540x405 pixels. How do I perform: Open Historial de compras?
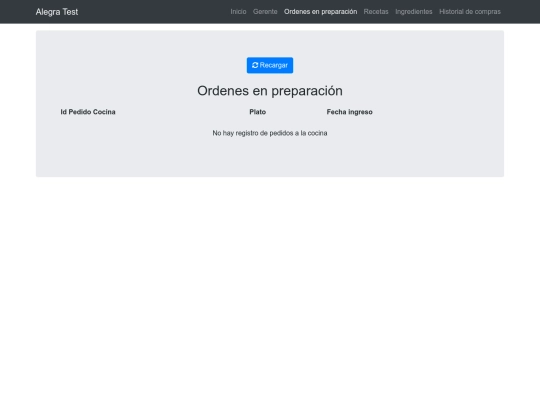[x=470, y=12]
